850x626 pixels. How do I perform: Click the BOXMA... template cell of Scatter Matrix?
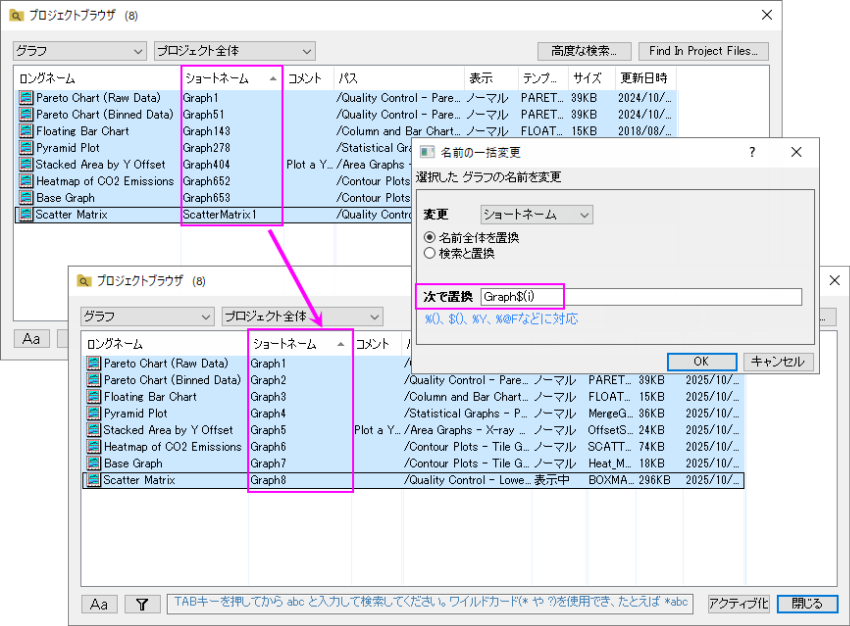[x=610, y=480]
